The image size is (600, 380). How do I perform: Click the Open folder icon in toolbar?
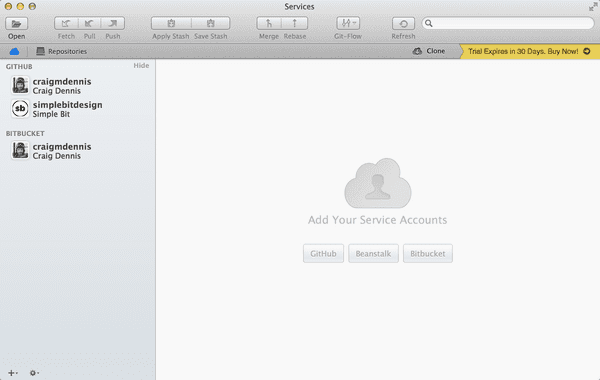coord(16,24)
